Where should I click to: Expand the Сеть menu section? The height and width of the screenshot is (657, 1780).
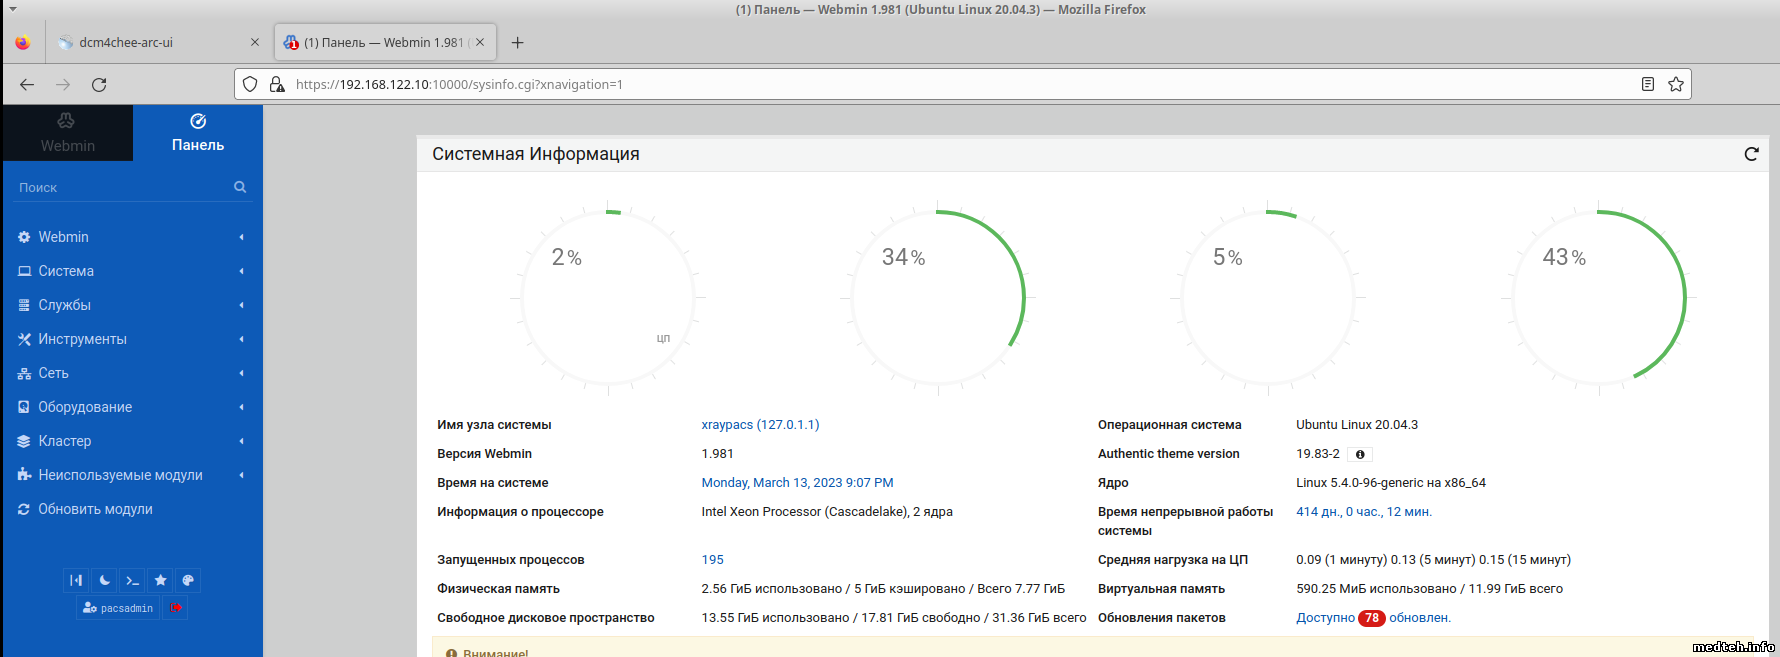54,373
